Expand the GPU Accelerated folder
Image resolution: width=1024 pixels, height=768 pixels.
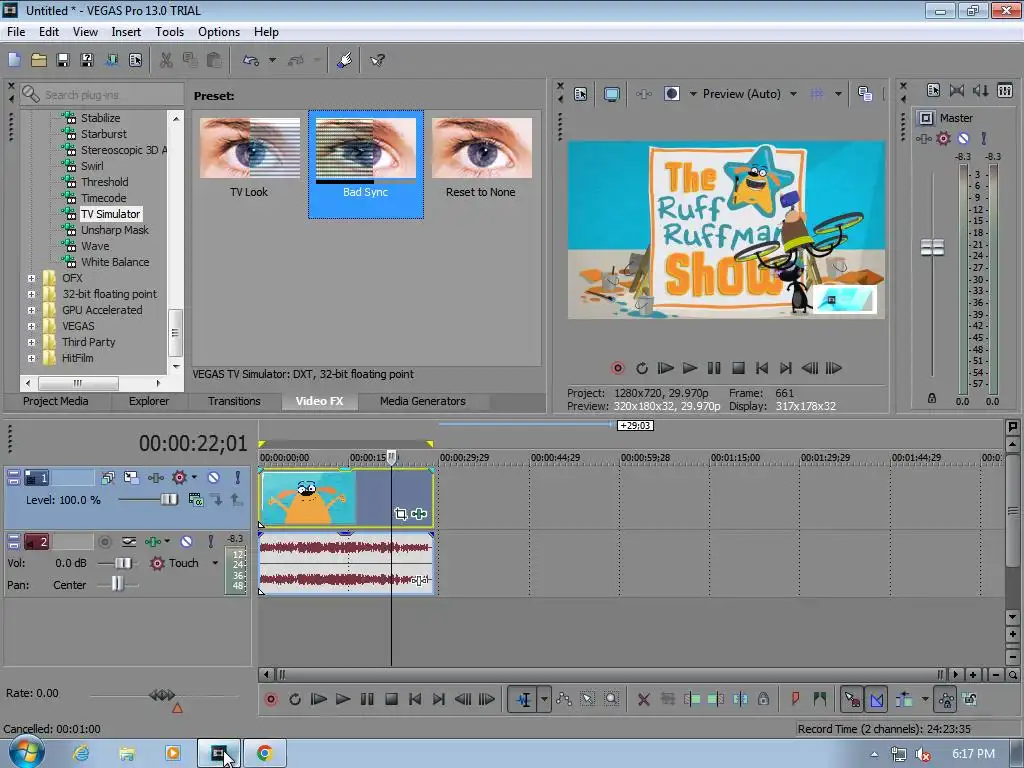click(31, 310)
